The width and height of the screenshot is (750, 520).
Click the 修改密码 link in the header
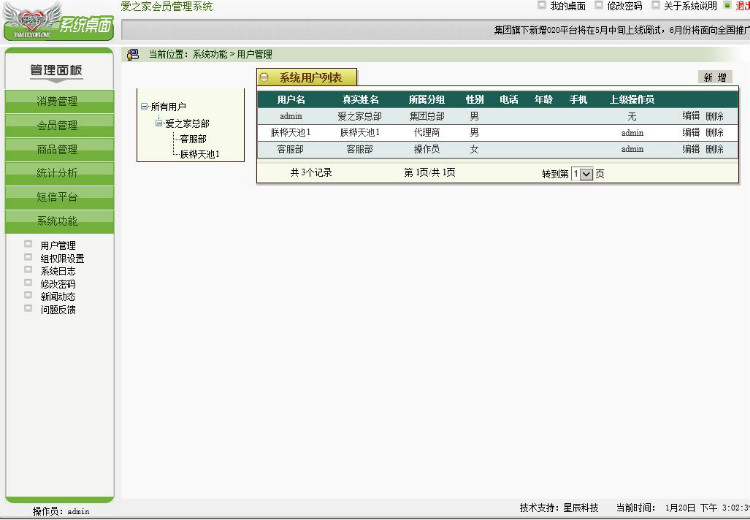point(624,6)
